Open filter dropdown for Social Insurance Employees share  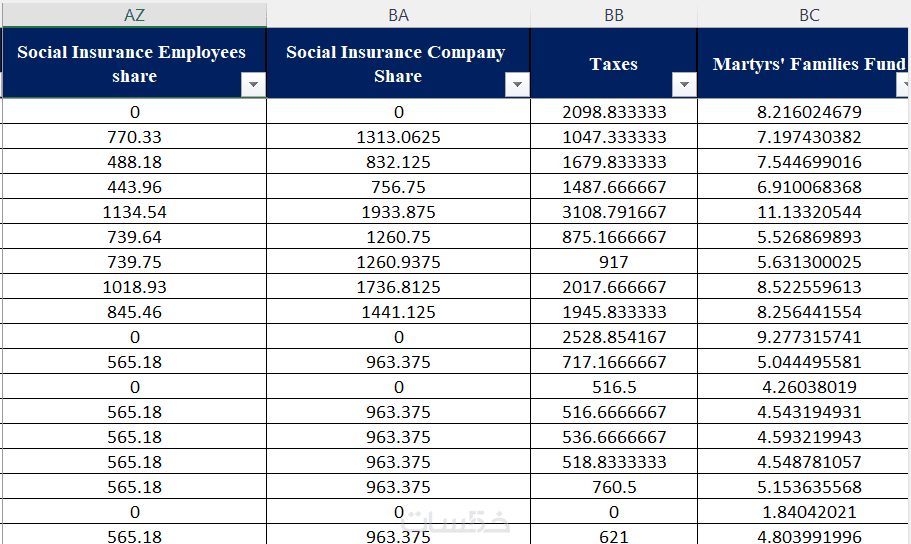coord(253,84)
